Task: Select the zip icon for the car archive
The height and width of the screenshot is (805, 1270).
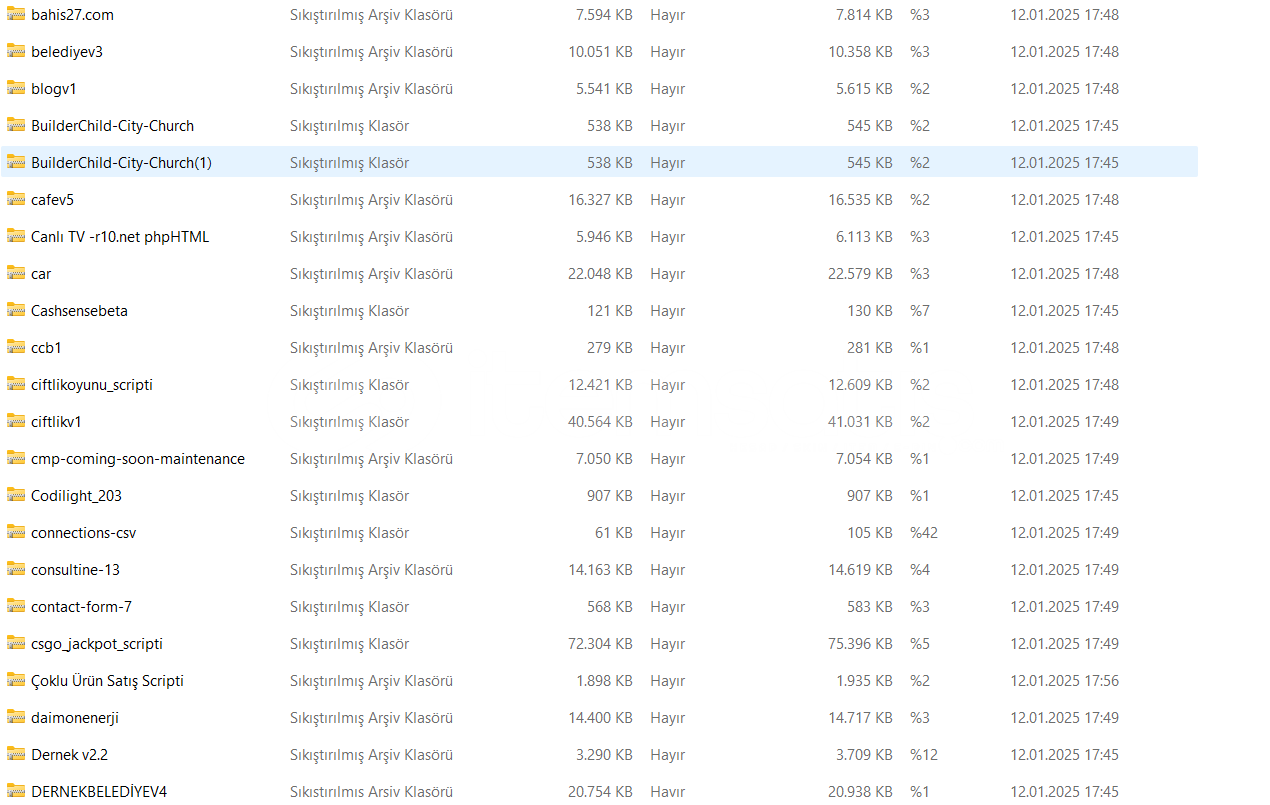Action: (16, 273)
